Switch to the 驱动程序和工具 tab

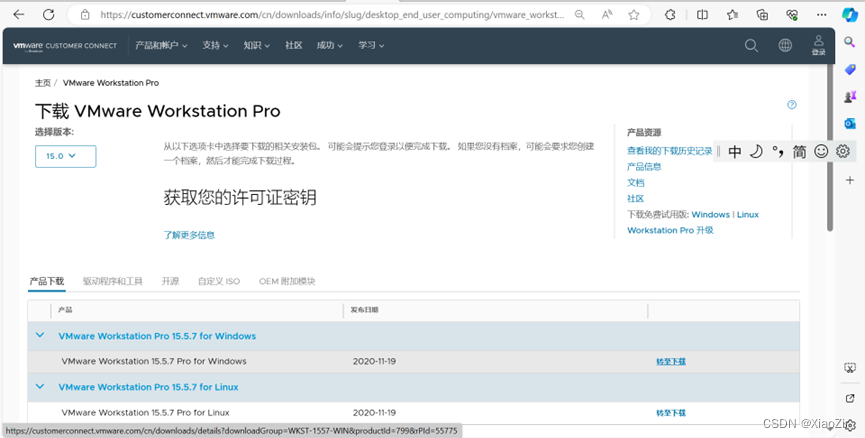[113, 281]
